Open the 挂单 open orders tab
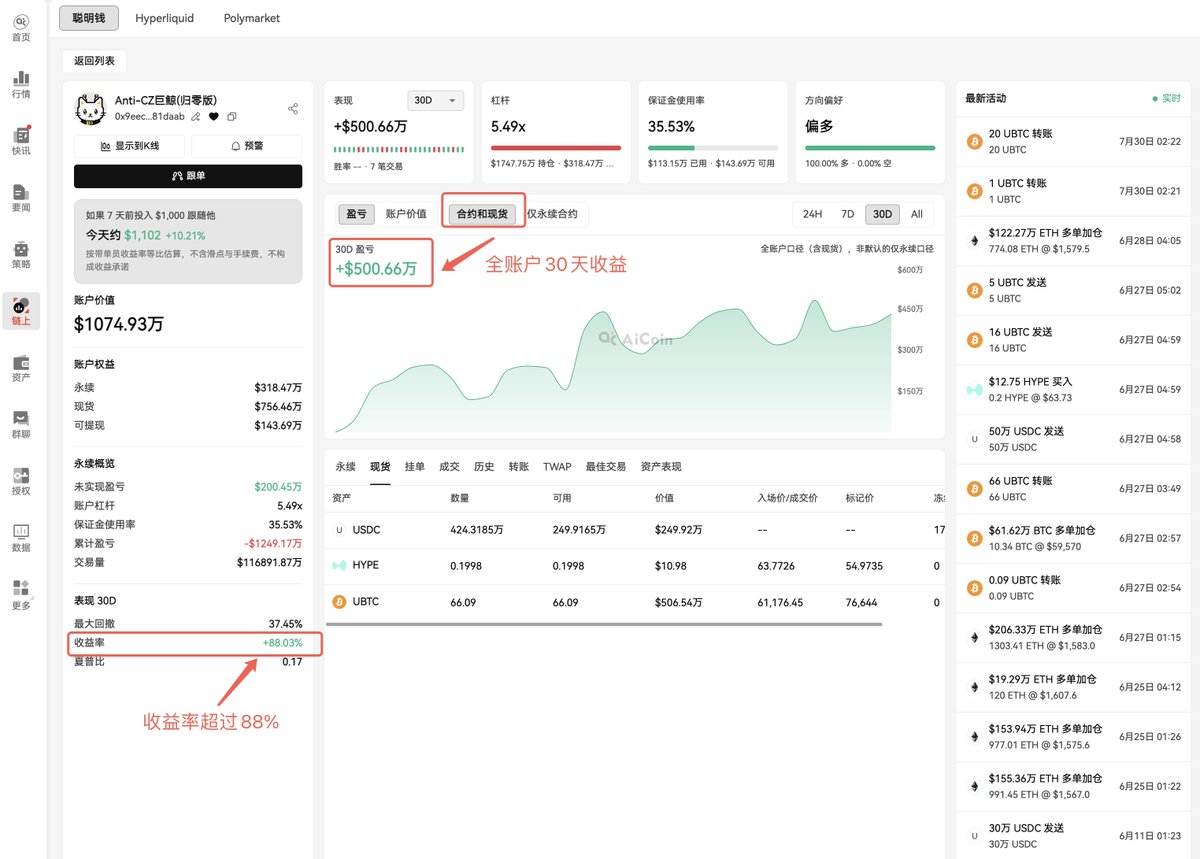Image resolution: width=1200 pixels, height=859 pixels. pos(415,467)
